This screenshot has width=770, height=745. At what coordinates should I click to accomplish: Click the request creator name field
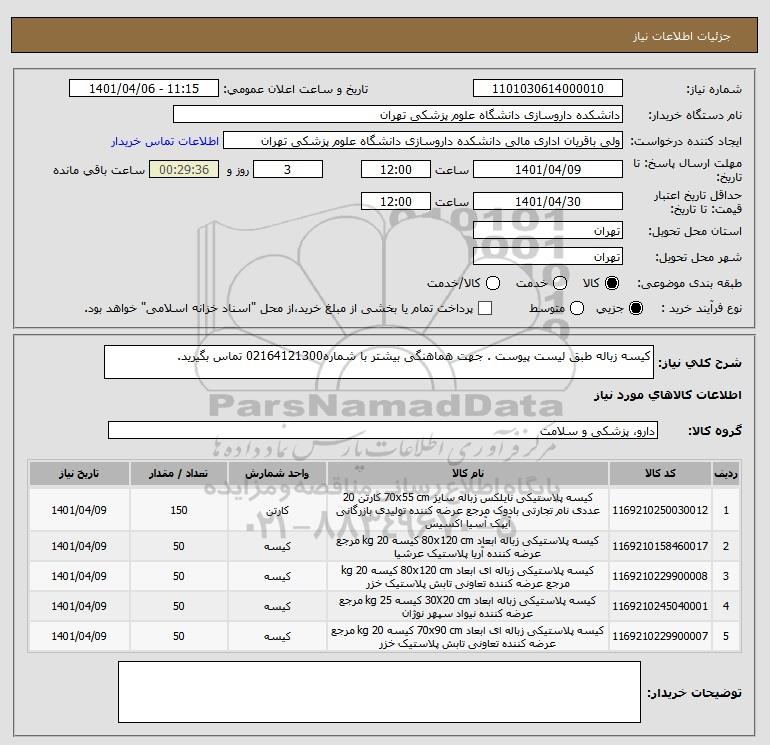(x=423, y=141)
